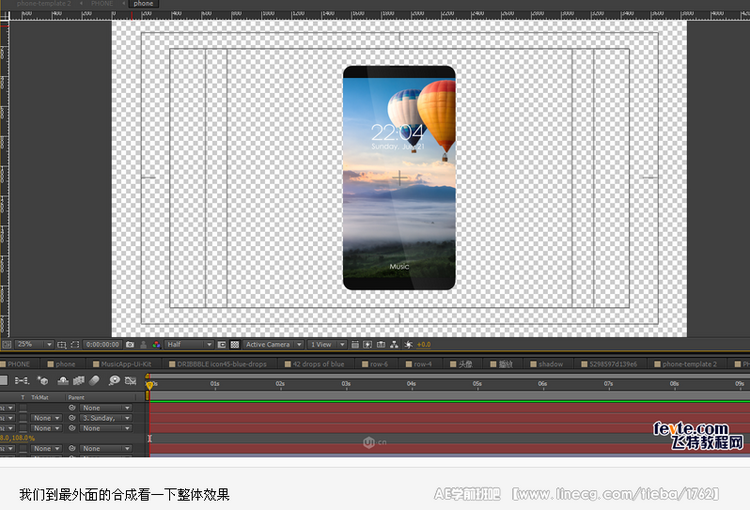
Task: Open second row's TrkMat None dropdown
Action: 46,418
